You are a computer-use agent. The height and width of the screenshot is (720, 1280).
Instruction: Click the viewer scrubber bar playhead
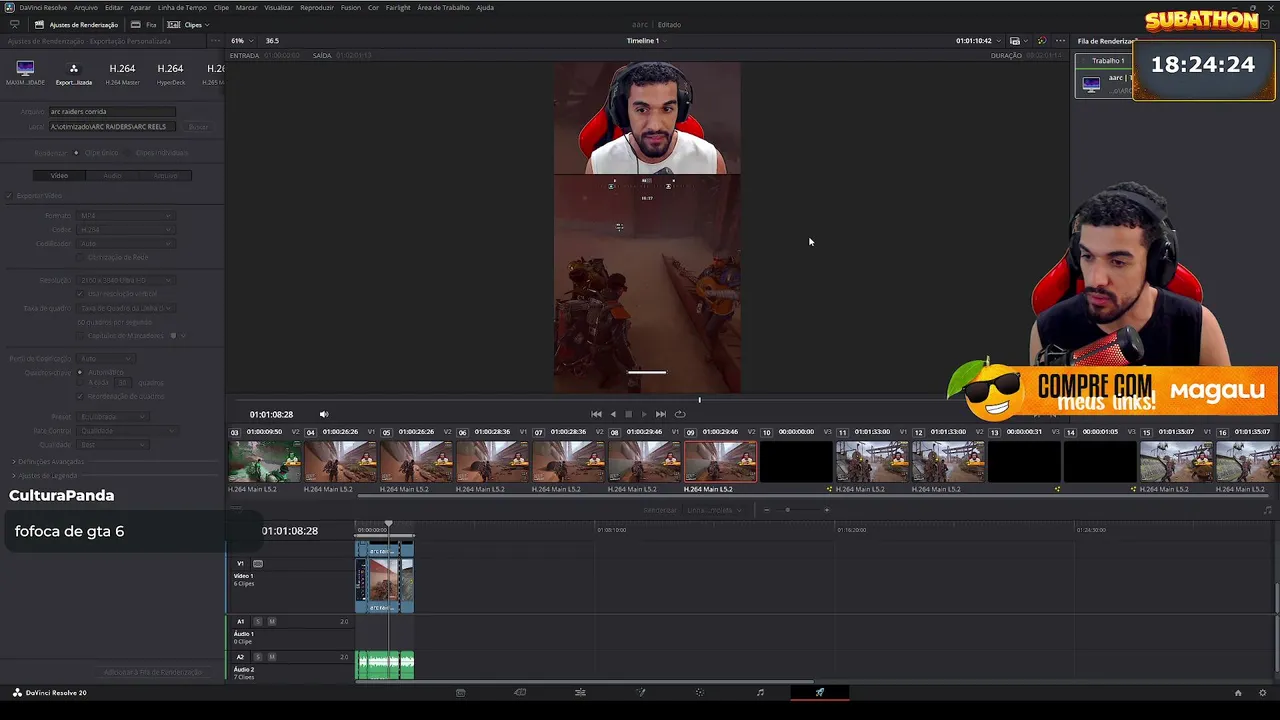pos(699,400)
